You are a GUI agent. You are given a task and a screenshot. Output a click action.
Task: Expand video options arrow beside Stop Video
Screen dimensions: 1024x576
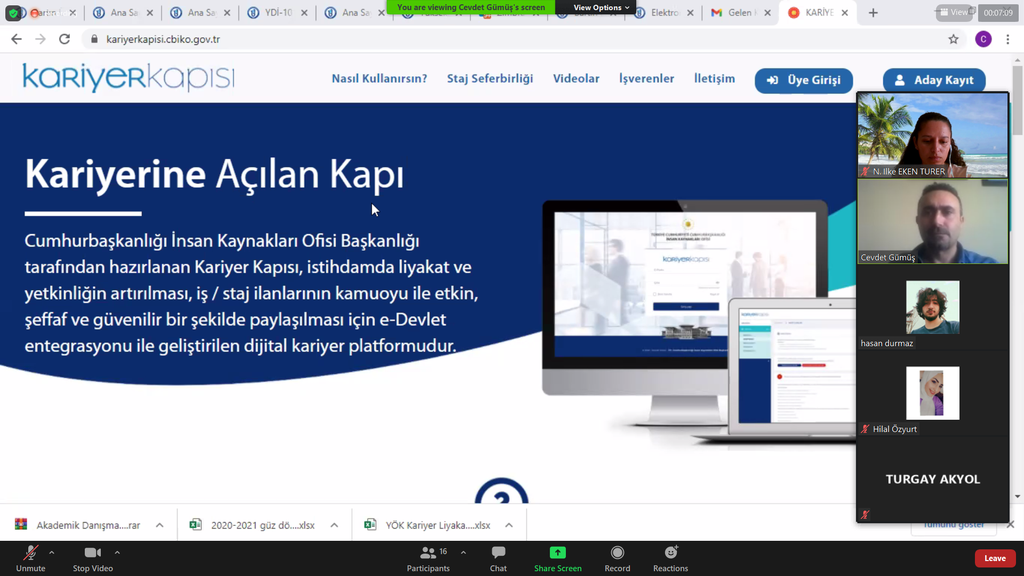tap(118, 553)
